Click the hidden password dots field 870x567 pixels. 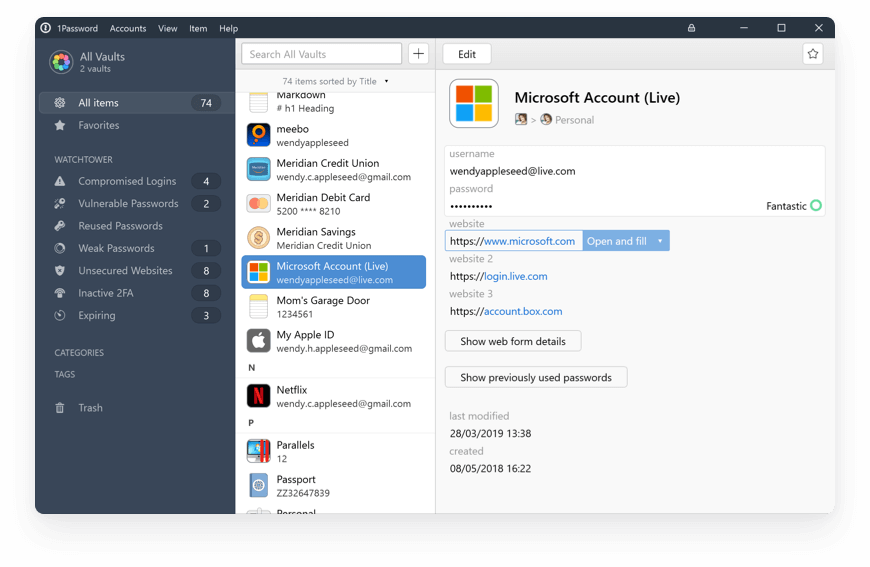click(471, 206)
